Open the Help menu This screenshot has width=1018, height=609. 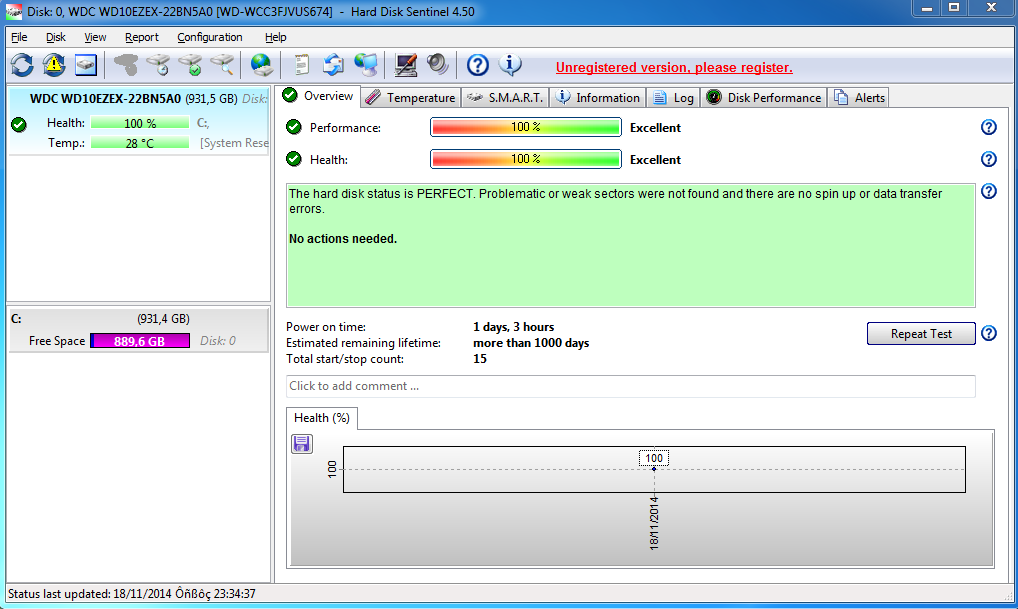tap(275, 37)
